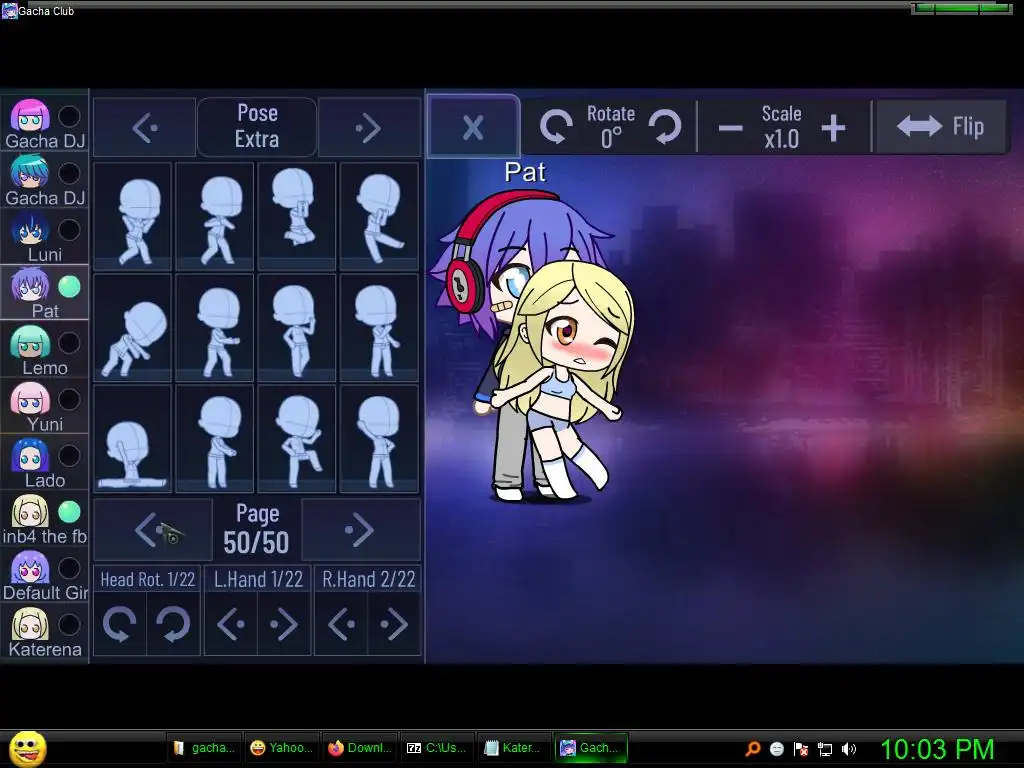The height and width of the screenshot is (768, 1024).
Task: Choose the second pose in middle row
Action: tap(215, 328)
